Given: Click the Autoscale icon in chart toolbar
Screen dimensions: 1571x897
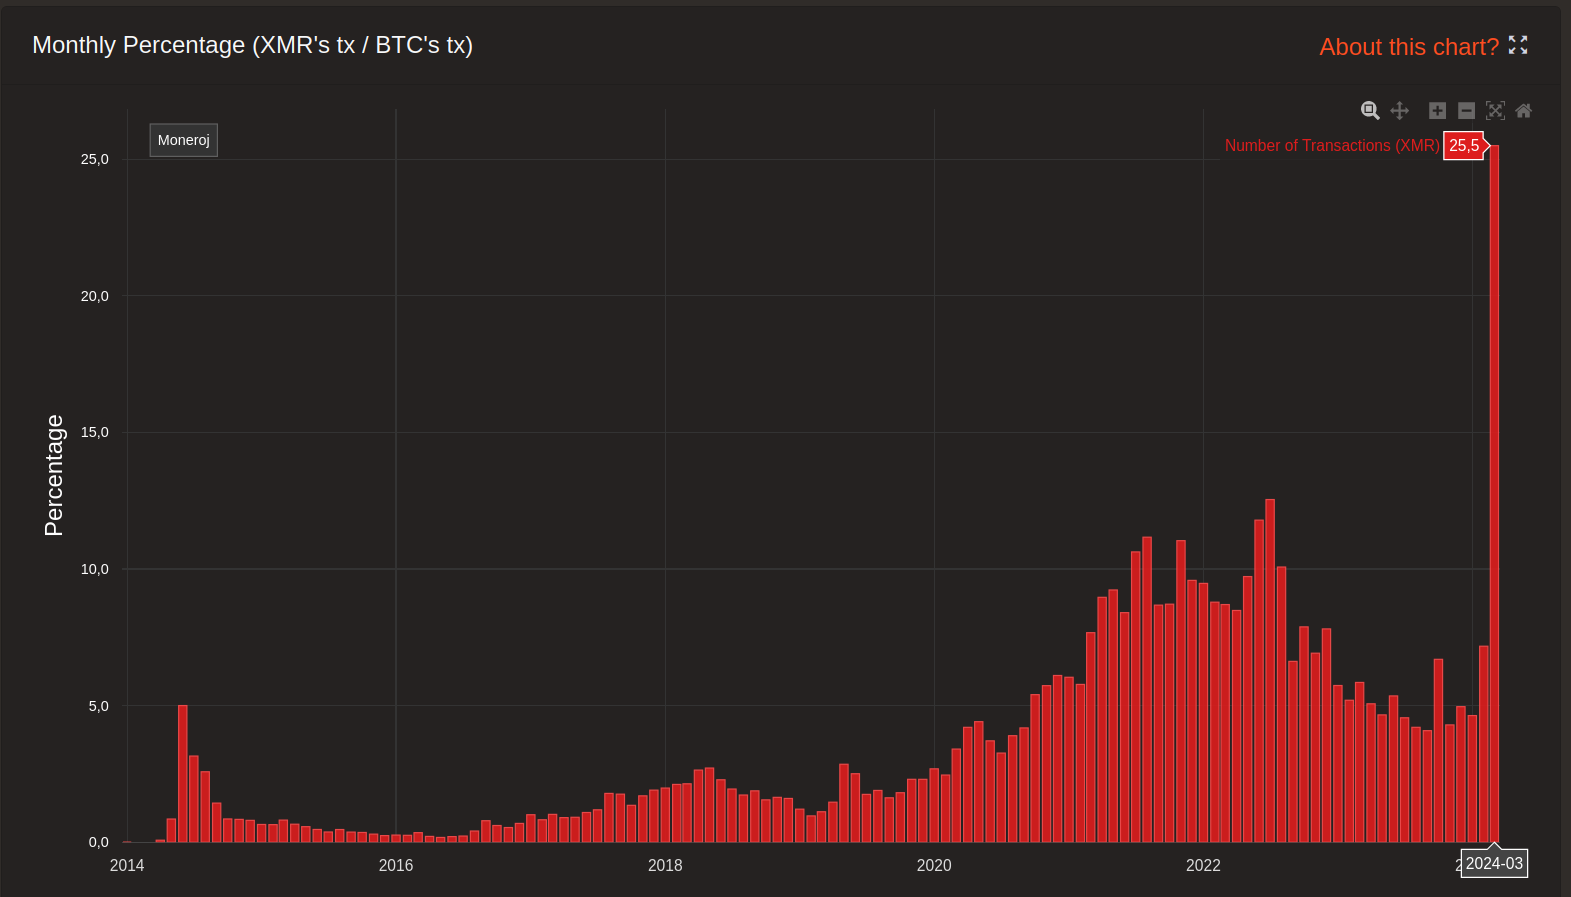Looking at the screenshot, I should pyautogui.click(x=1495, y=111).
